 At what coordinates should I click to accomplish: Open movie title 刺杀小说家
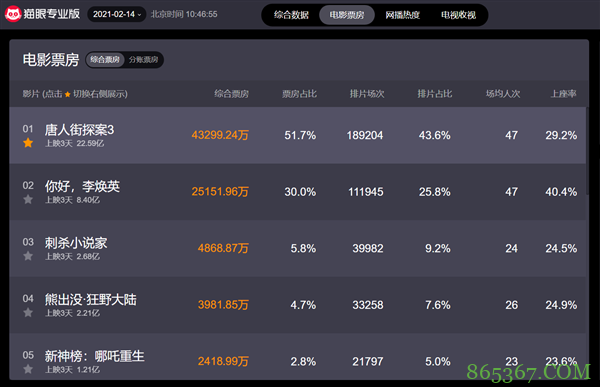(76, 243)
